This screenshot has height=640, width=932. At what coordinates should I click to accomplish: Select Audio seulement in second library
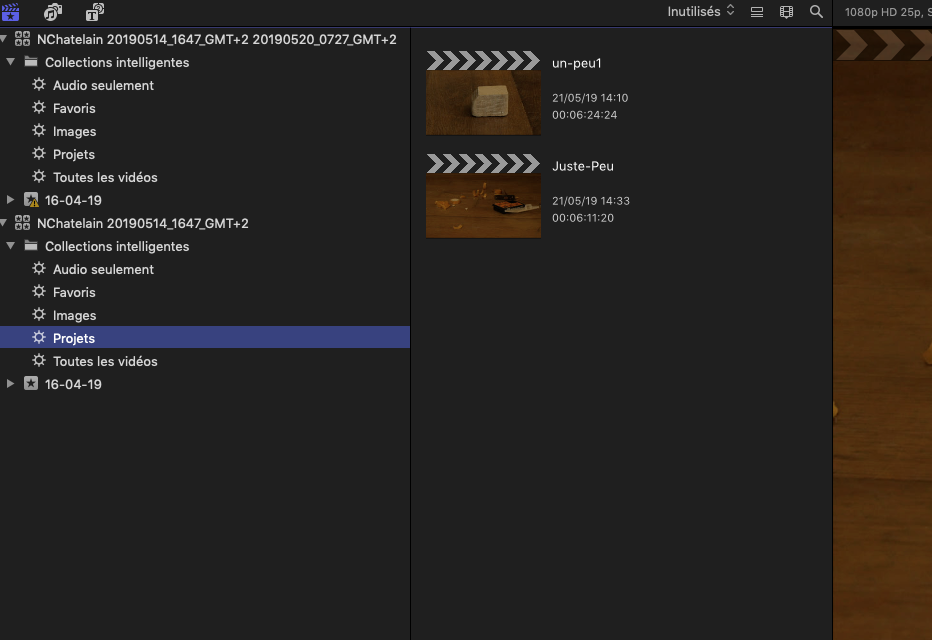pos(103,269)
